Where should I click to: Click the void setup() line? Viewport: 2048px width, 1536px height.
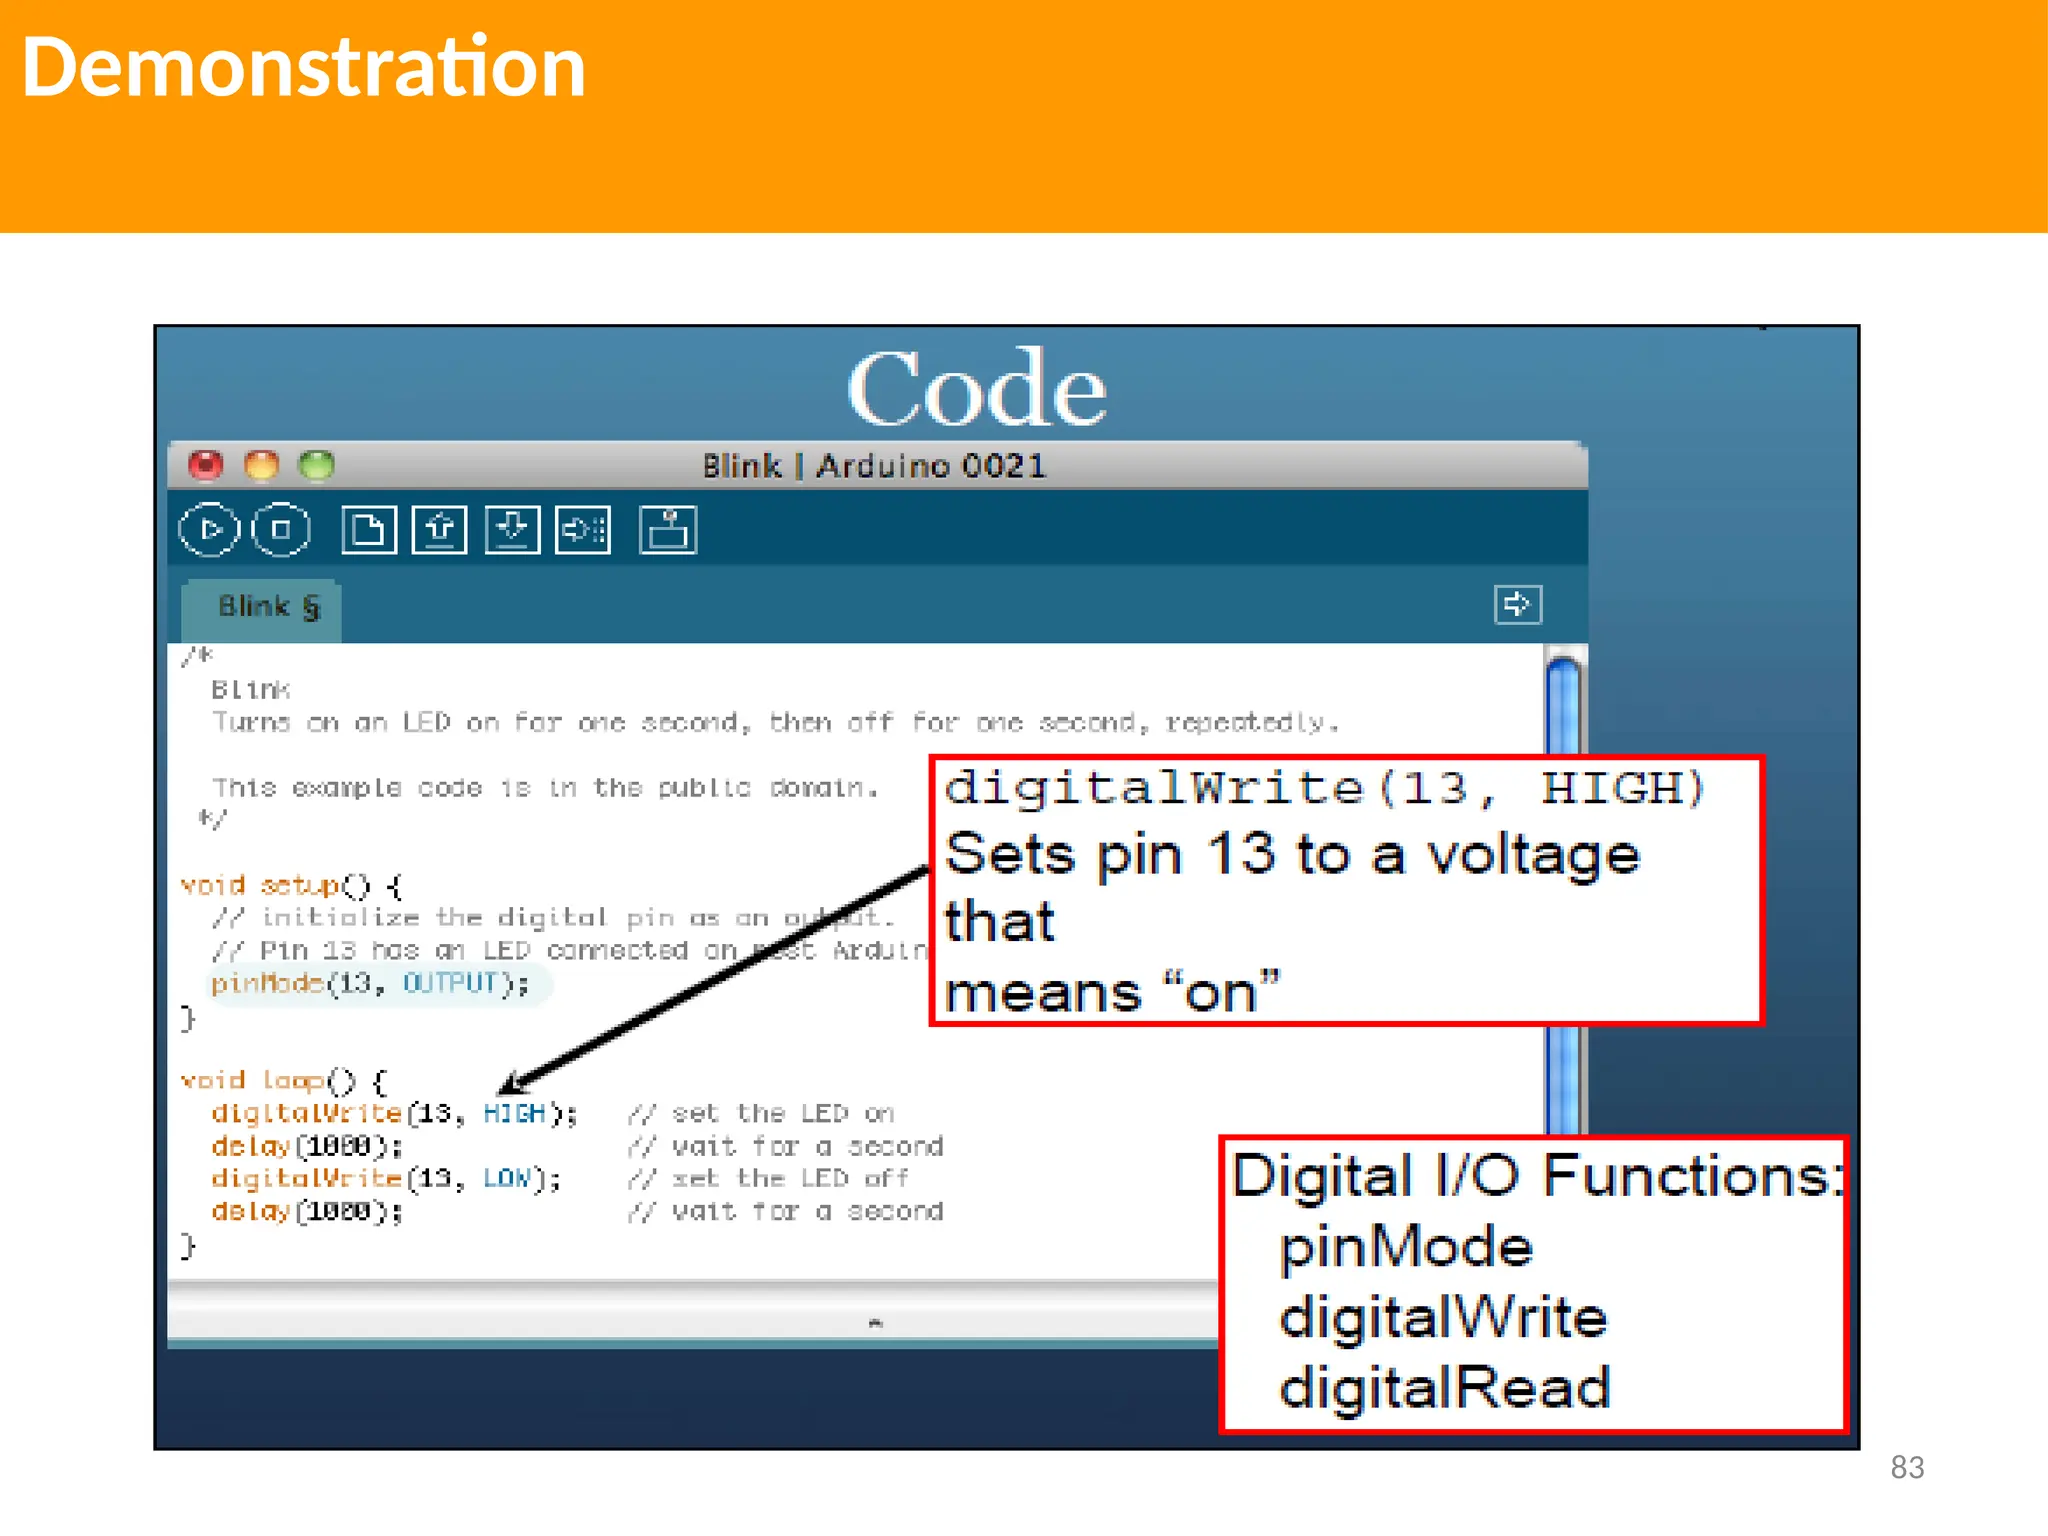pos(290,886)
